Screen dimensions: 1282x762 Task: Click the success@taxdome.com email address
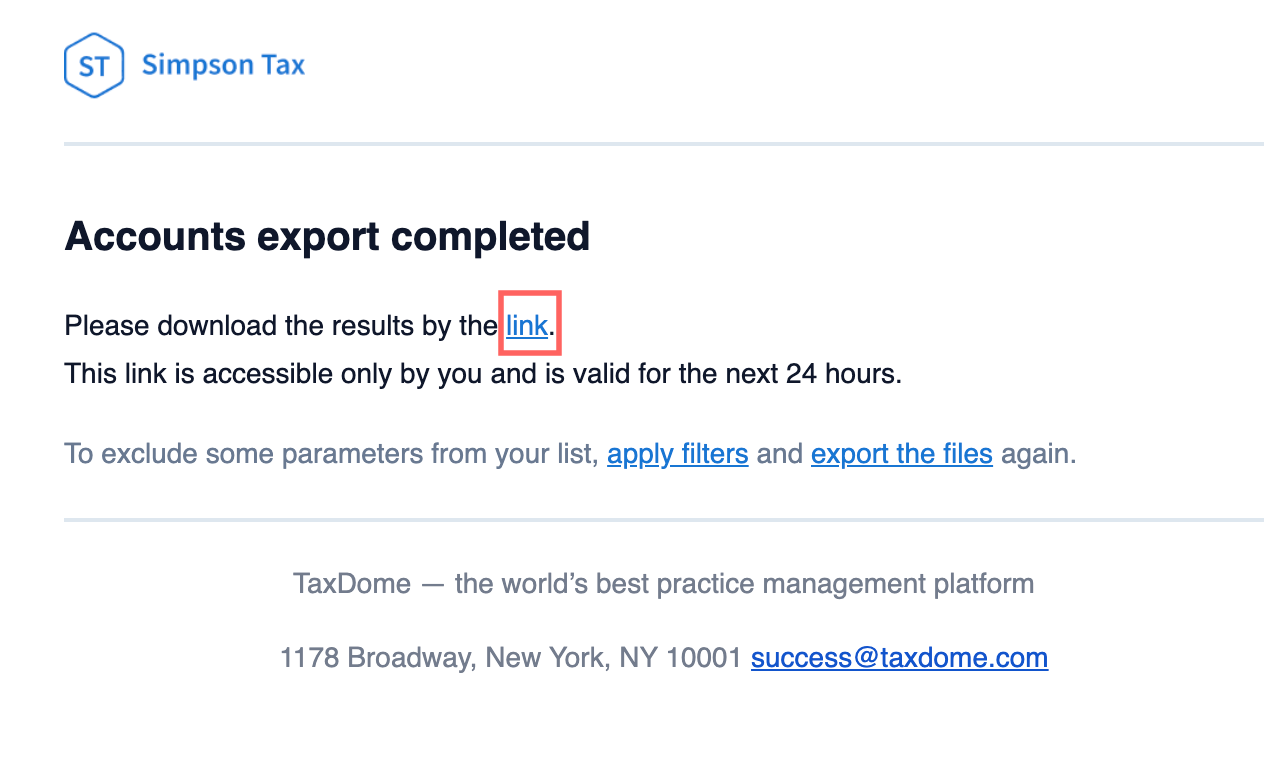pyautogui.click(x=899, y=658)
